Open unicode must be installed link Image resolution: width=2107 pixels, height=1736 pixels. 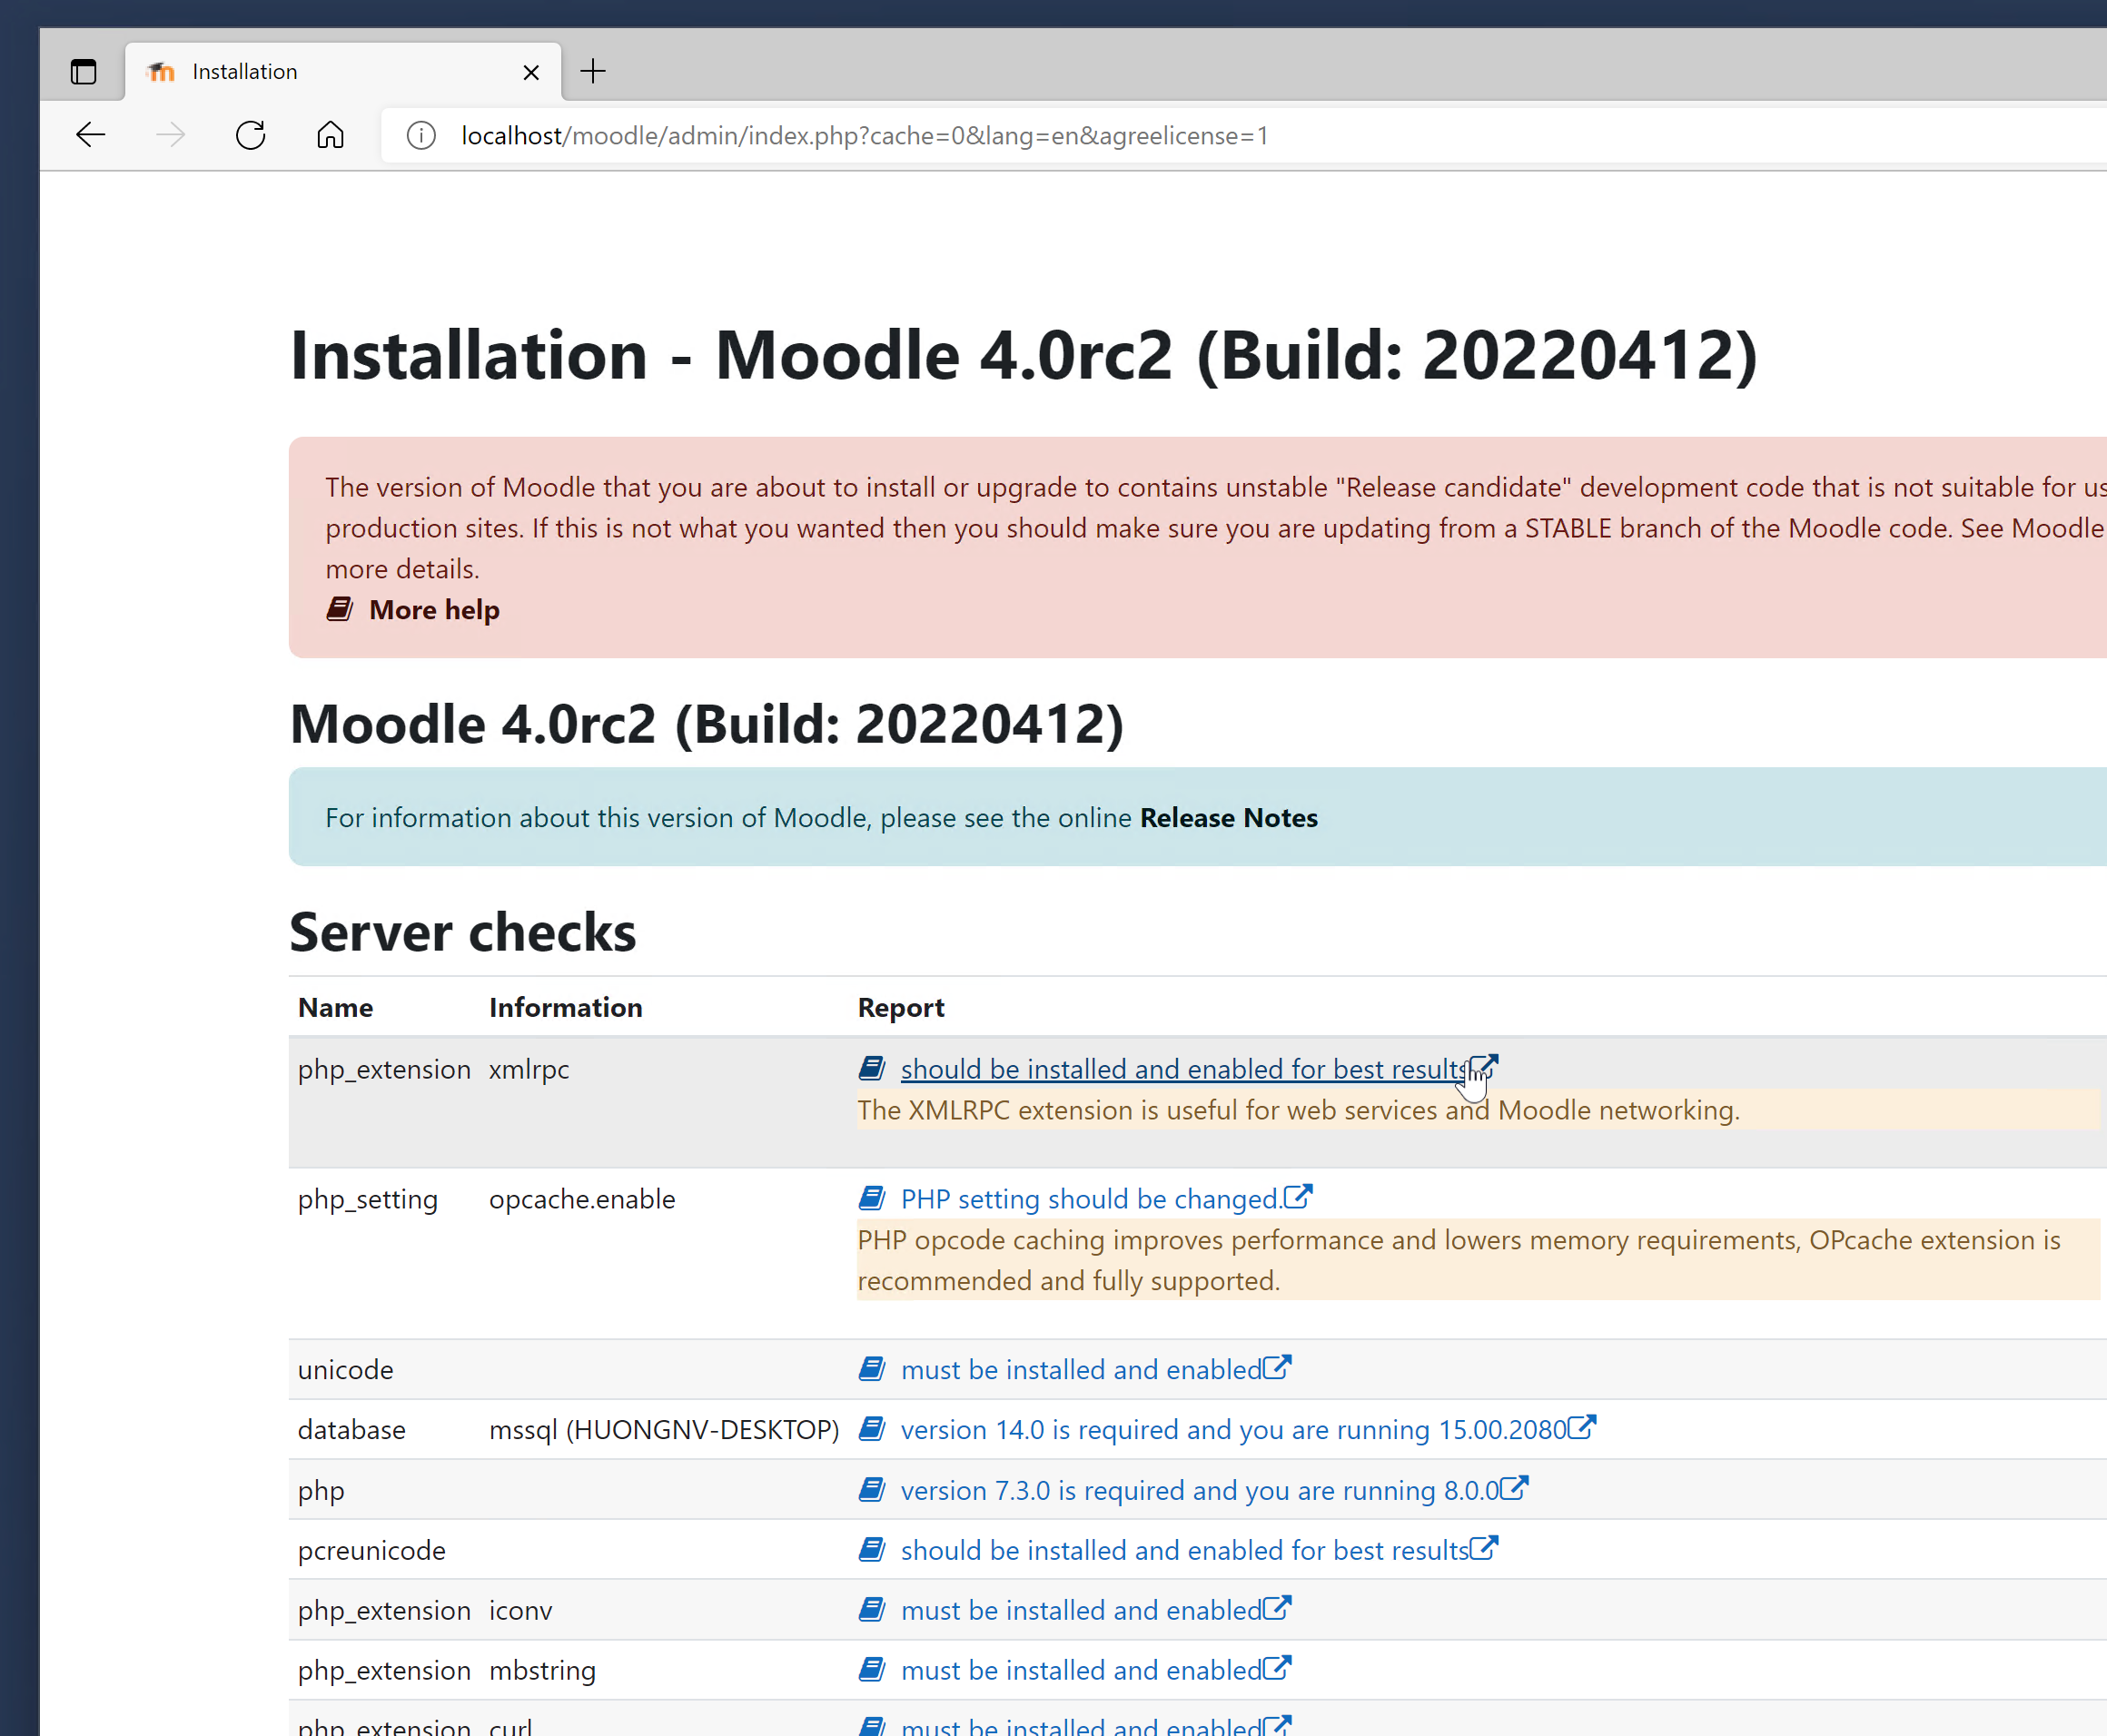pos(1081,1369)
